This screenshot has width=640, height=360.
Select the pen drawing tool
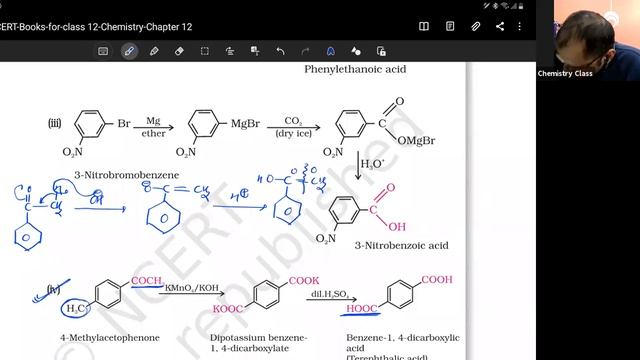click(x=129, y=51)
